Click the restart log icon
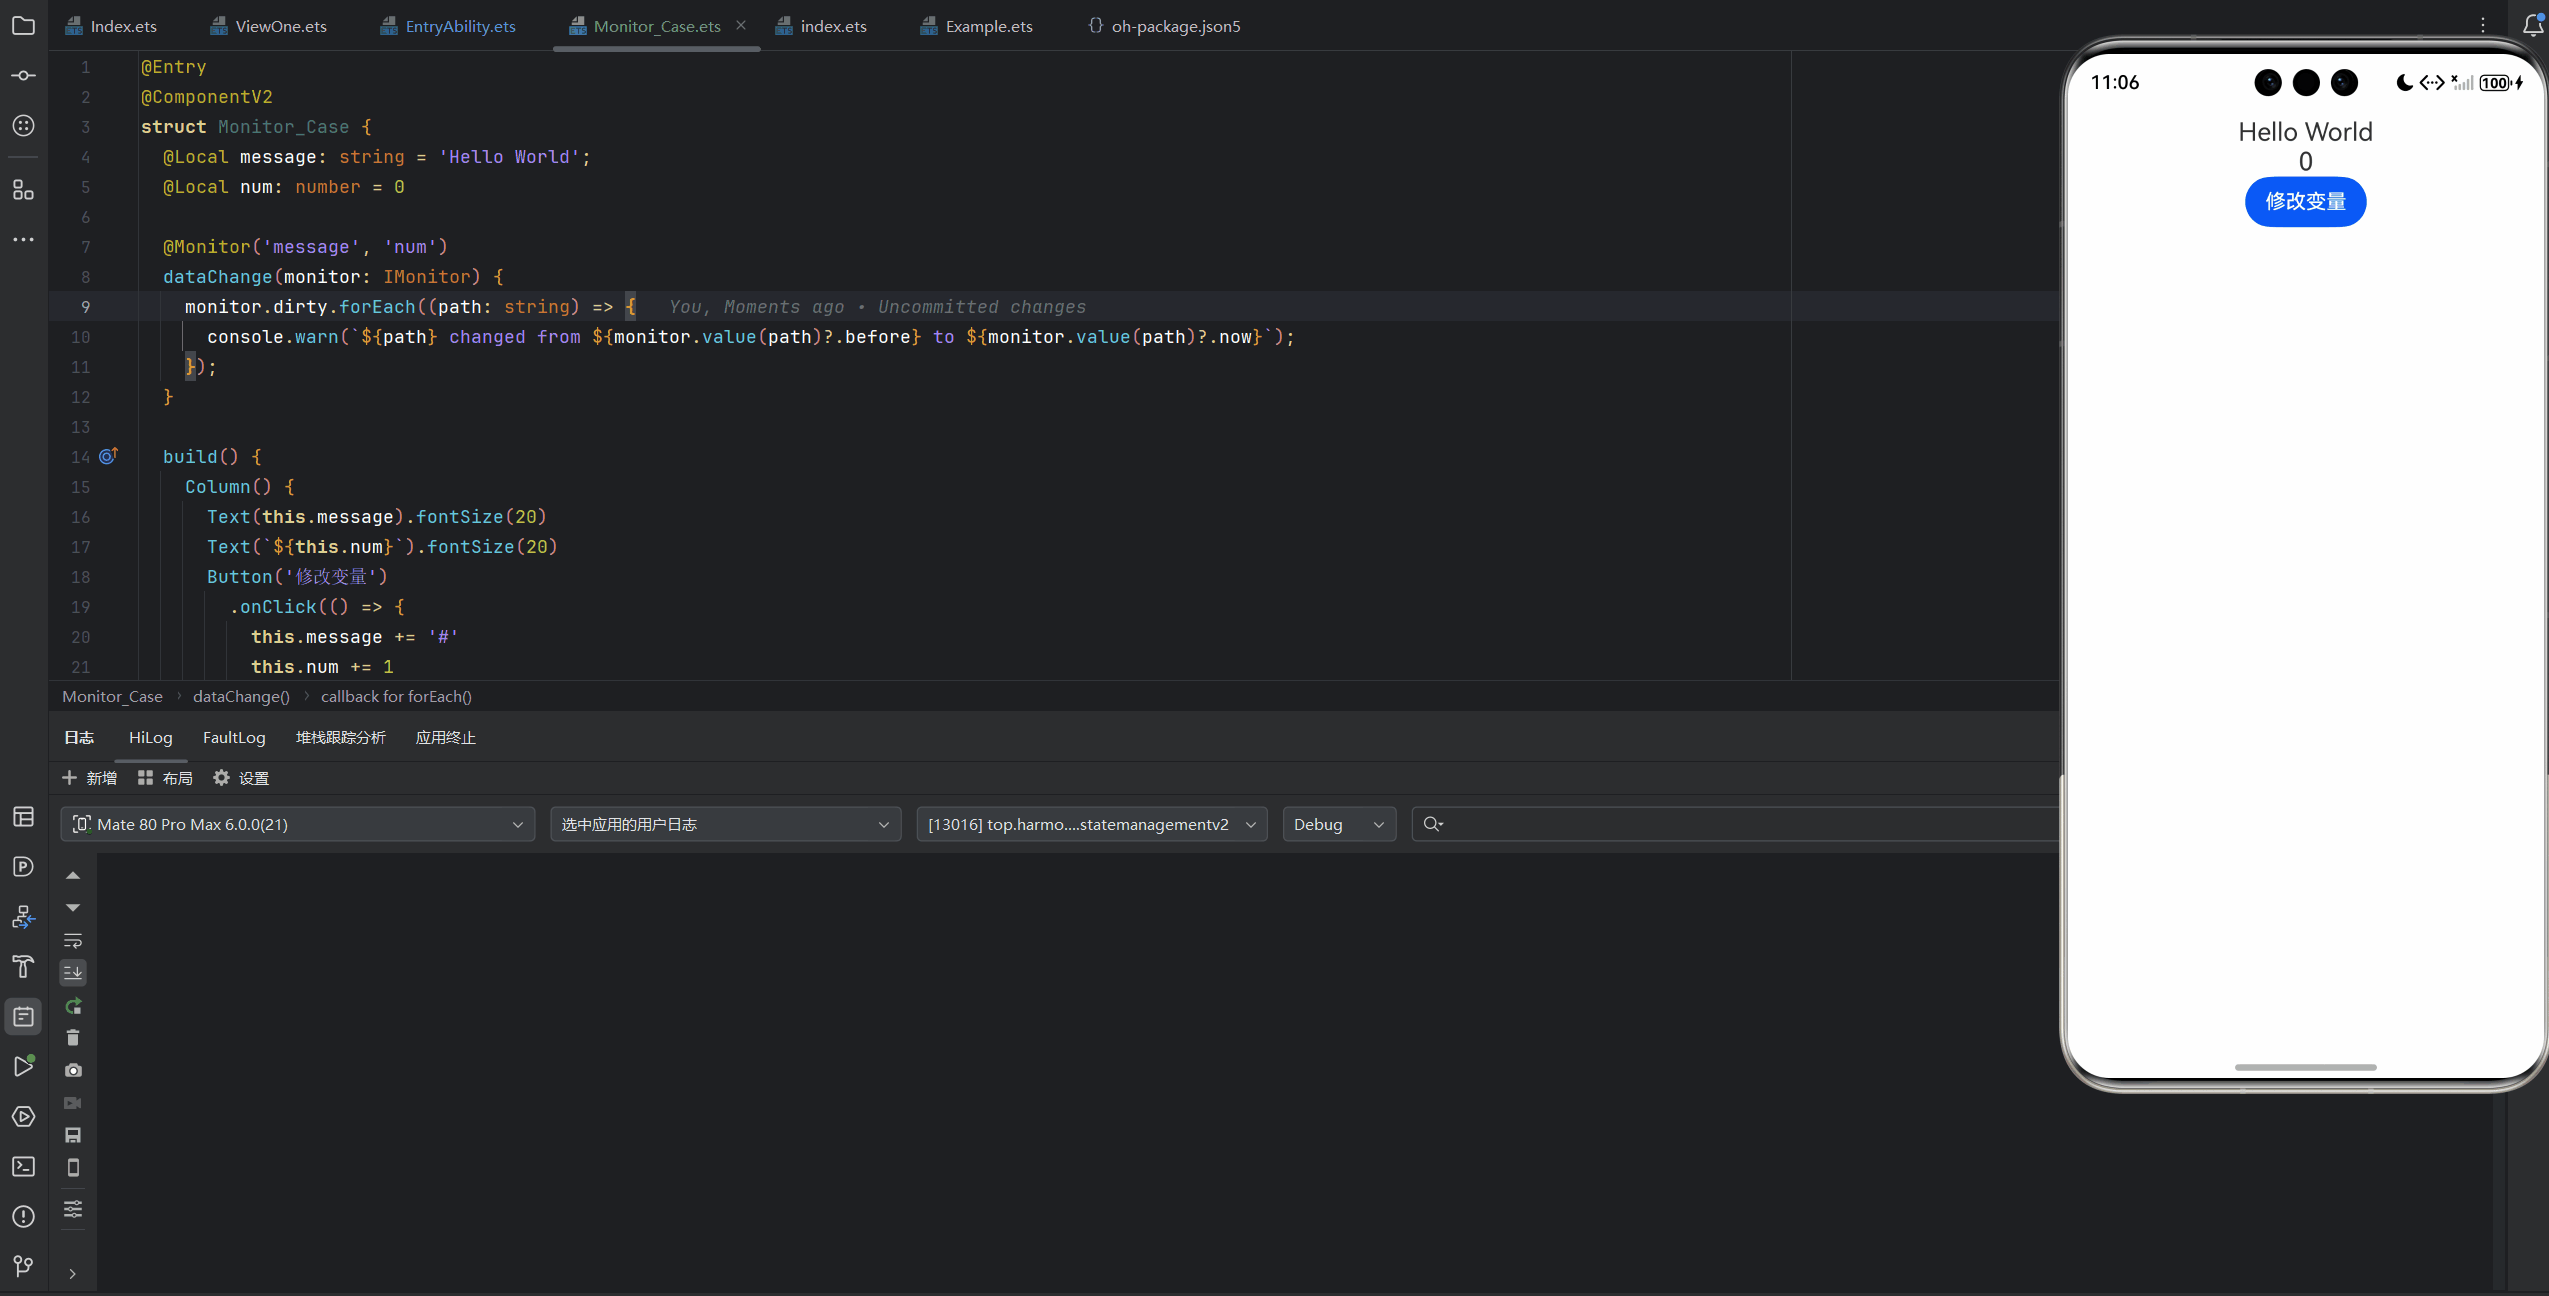Image resolution: width=2549 pixels, height=1296 pixels. point(73,1006)
